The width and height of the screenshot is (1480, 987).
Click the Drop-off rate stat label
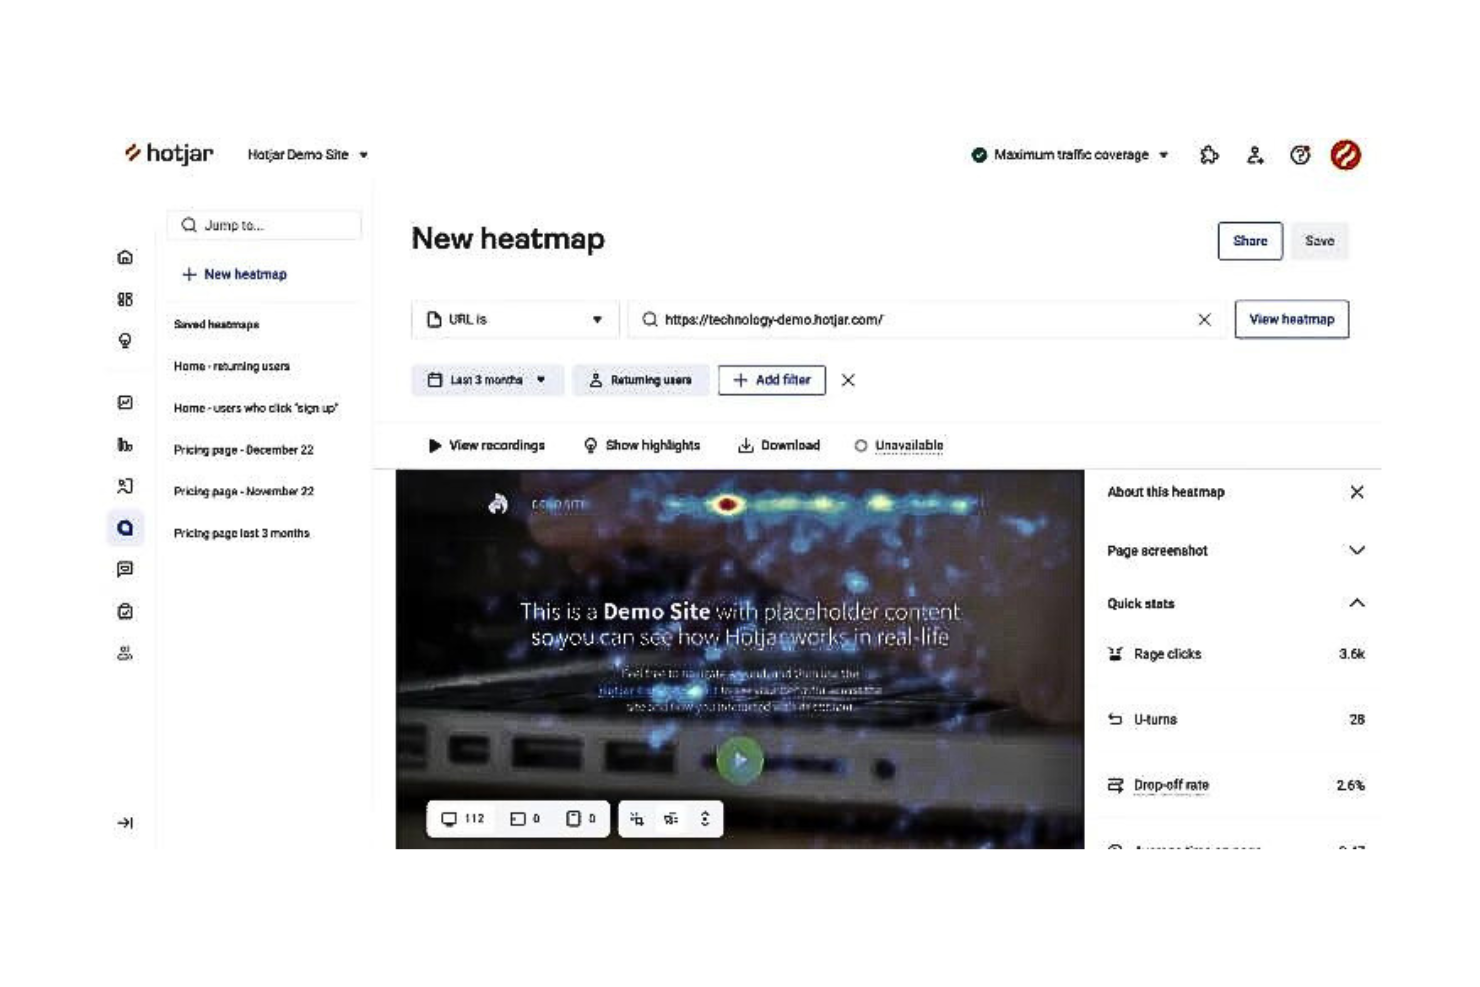tap(1171, 785)
